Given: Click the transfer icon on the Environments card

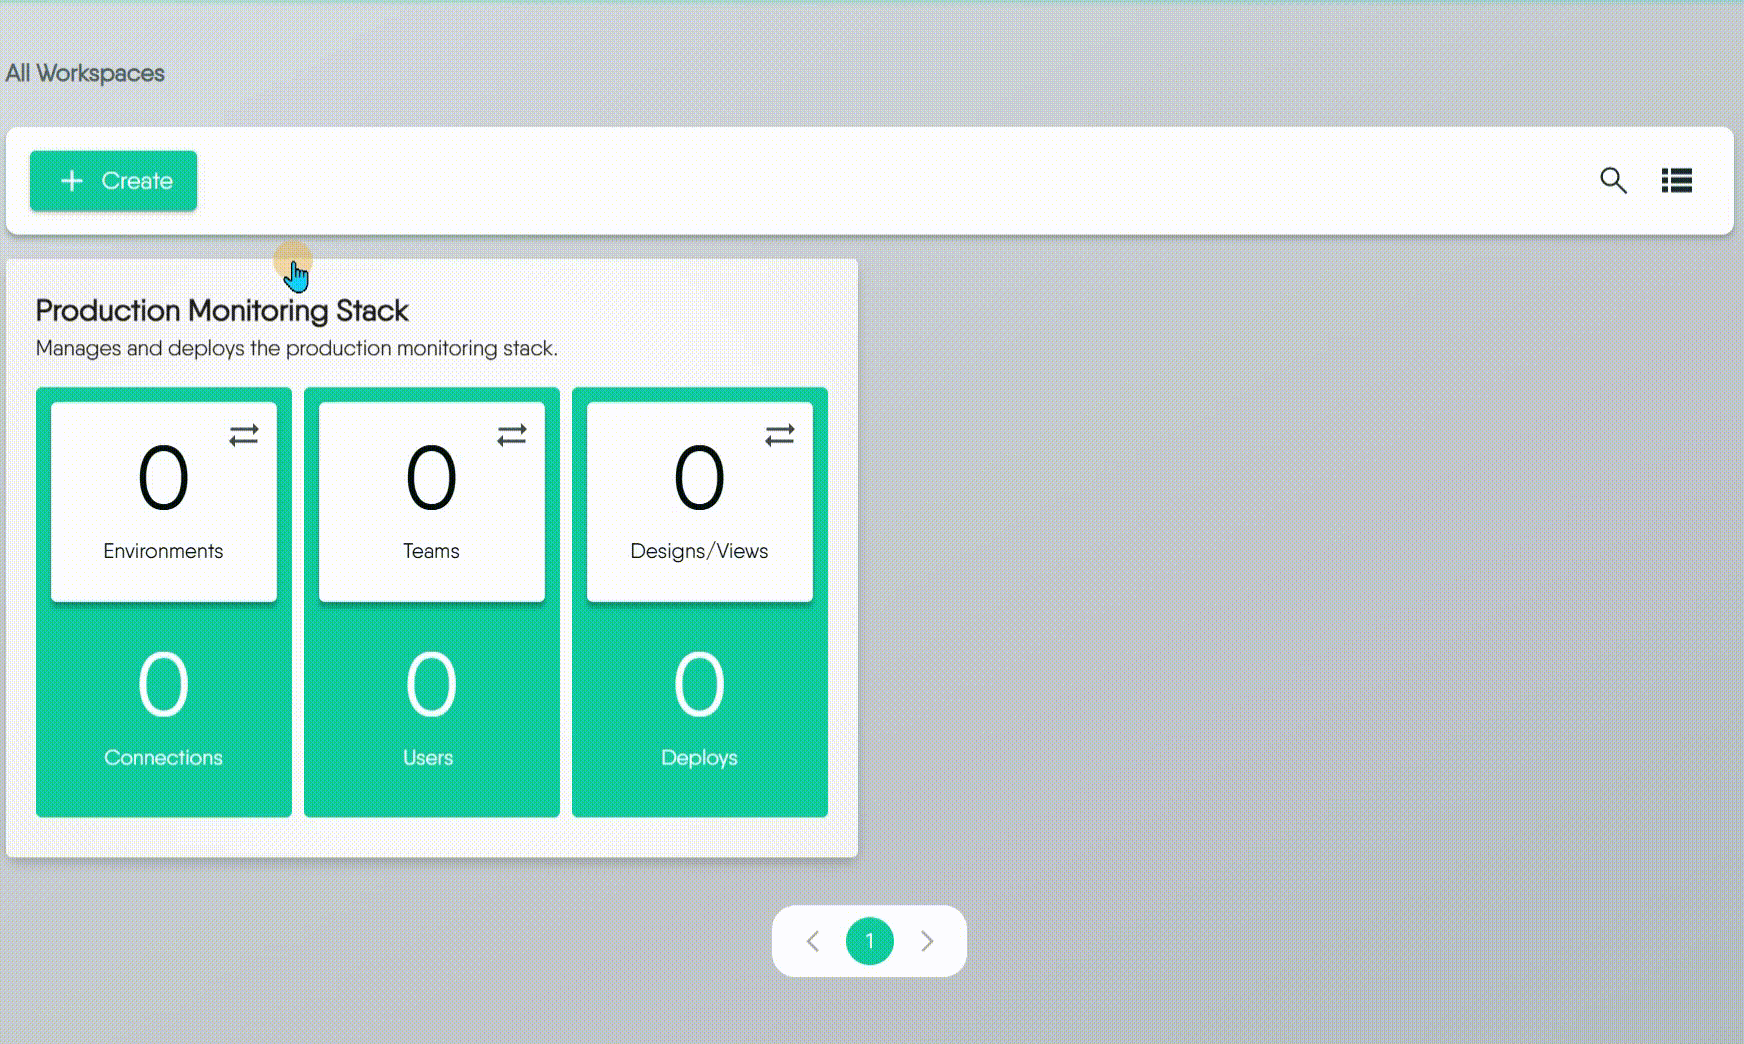Looking at the screenshot, I should pyautogui.click(x=243, y=434).
